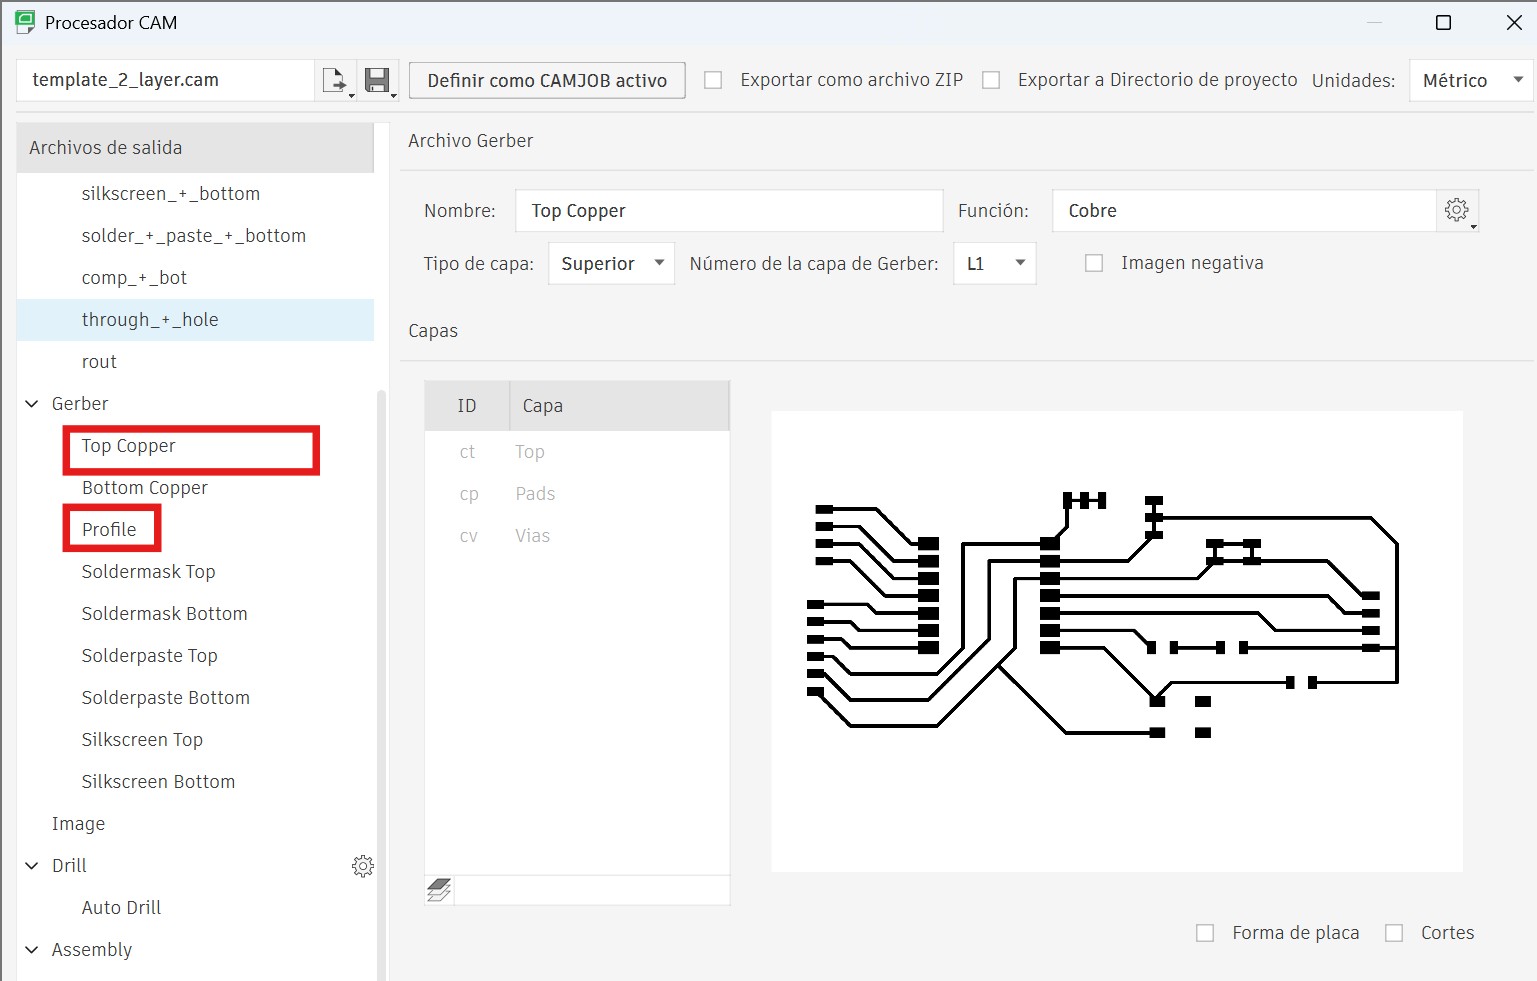Select the rout entry
Screen dimensions: 1537x981
(99, 362)
